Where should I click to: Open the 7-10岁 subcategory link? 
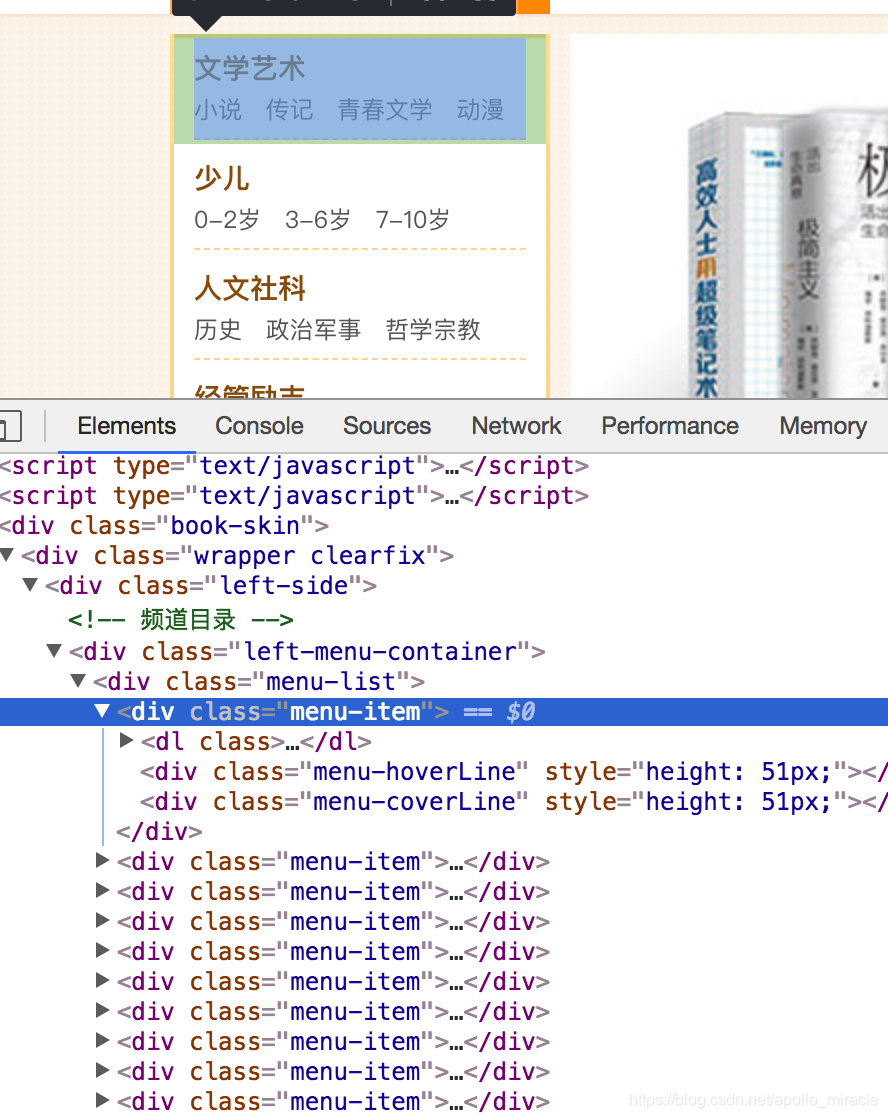coord(413,220)
